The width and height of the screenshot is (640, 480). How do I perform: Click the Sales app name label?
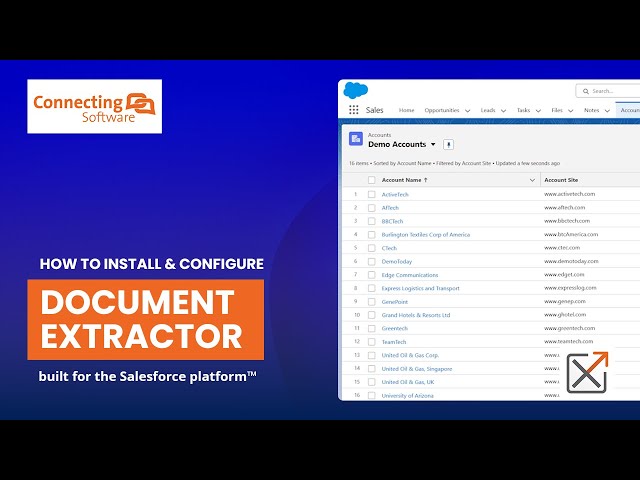pos(374,110)
